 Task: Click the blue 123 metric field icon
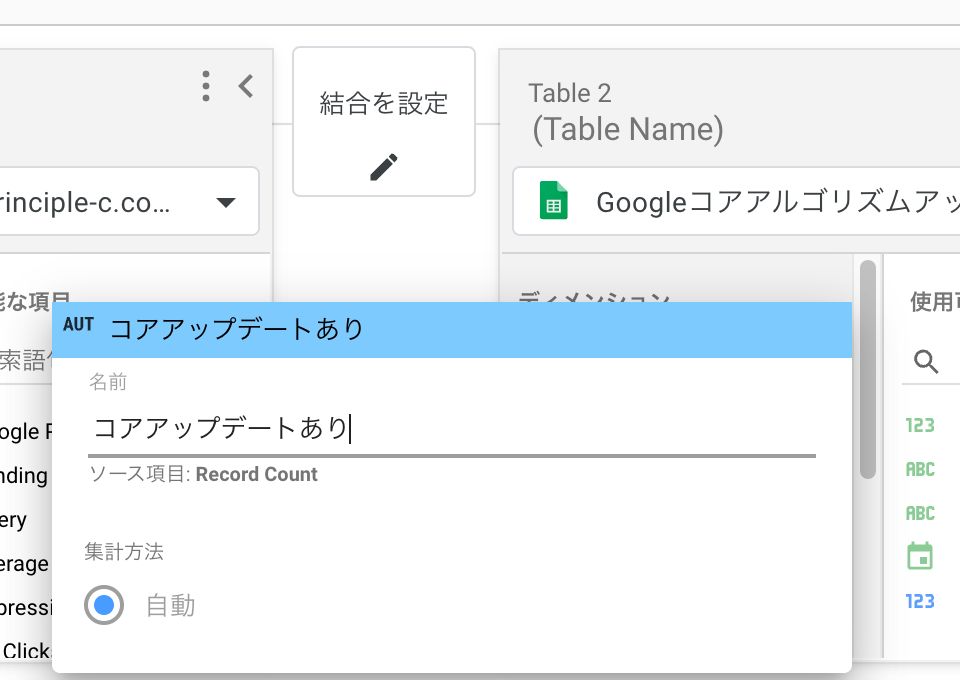coord(919,601)
